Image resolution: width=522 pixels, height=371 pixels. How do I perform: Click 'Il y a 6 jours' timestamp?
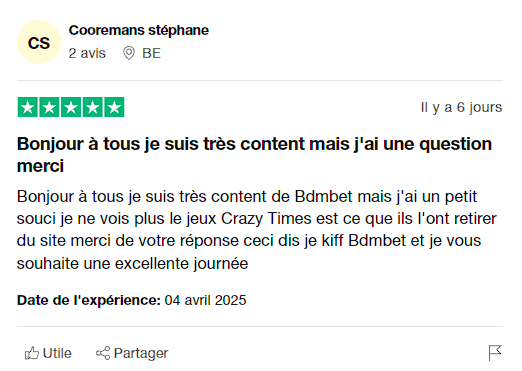point(461,107)
